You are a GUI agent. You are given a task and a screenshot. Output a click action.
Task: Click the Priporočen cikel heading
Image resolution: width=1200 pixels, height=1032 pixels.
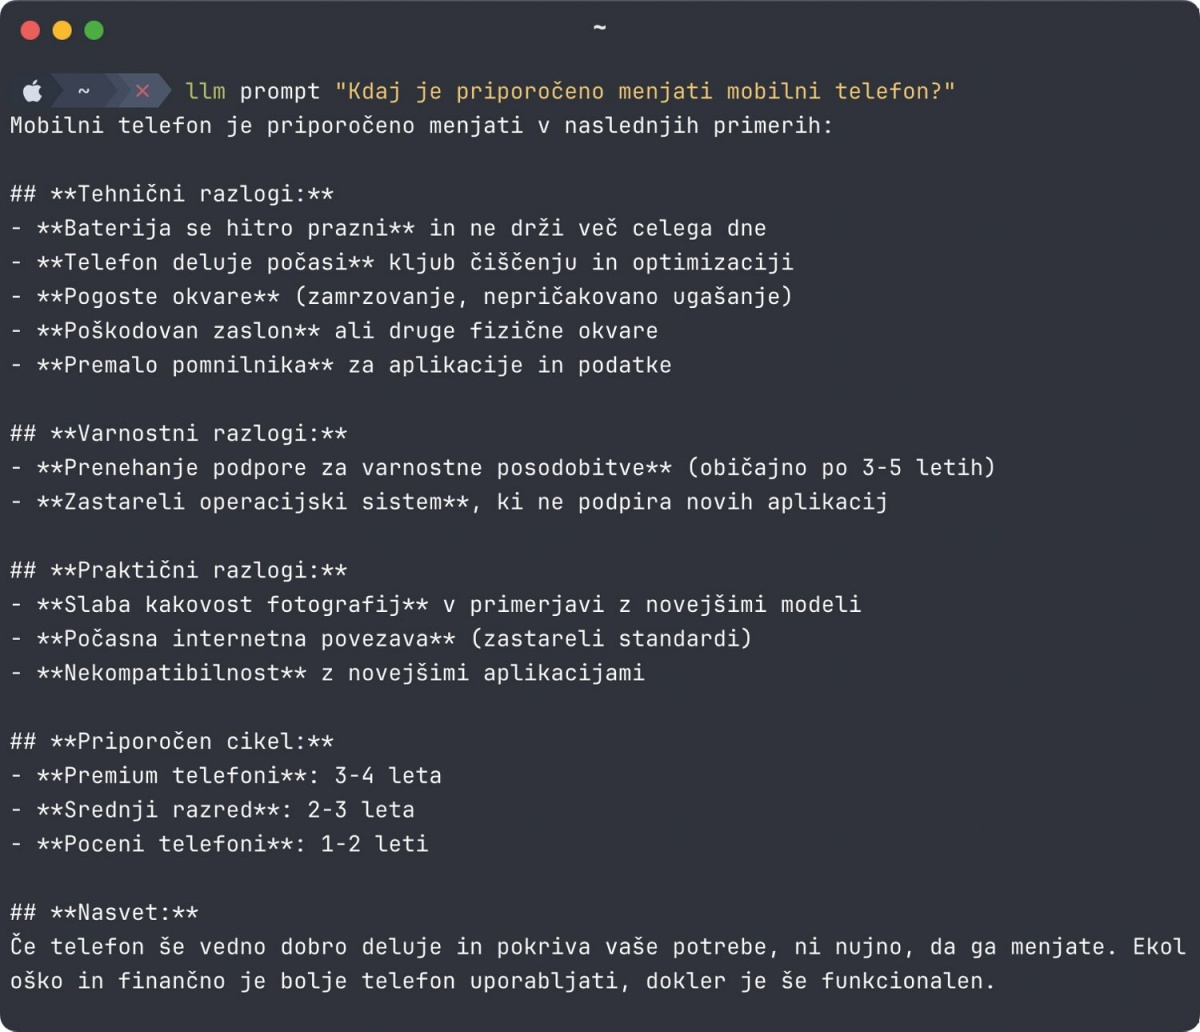(172, 741)
